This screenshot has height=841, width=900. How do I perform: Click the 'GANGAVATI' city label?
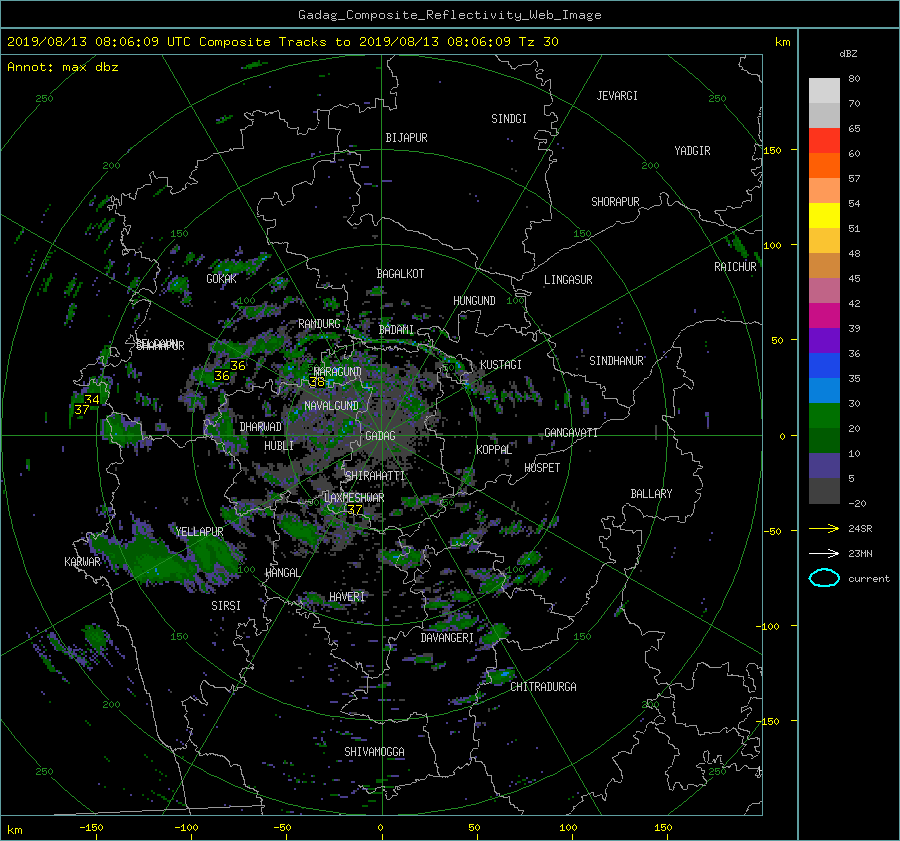coord(571,433)
